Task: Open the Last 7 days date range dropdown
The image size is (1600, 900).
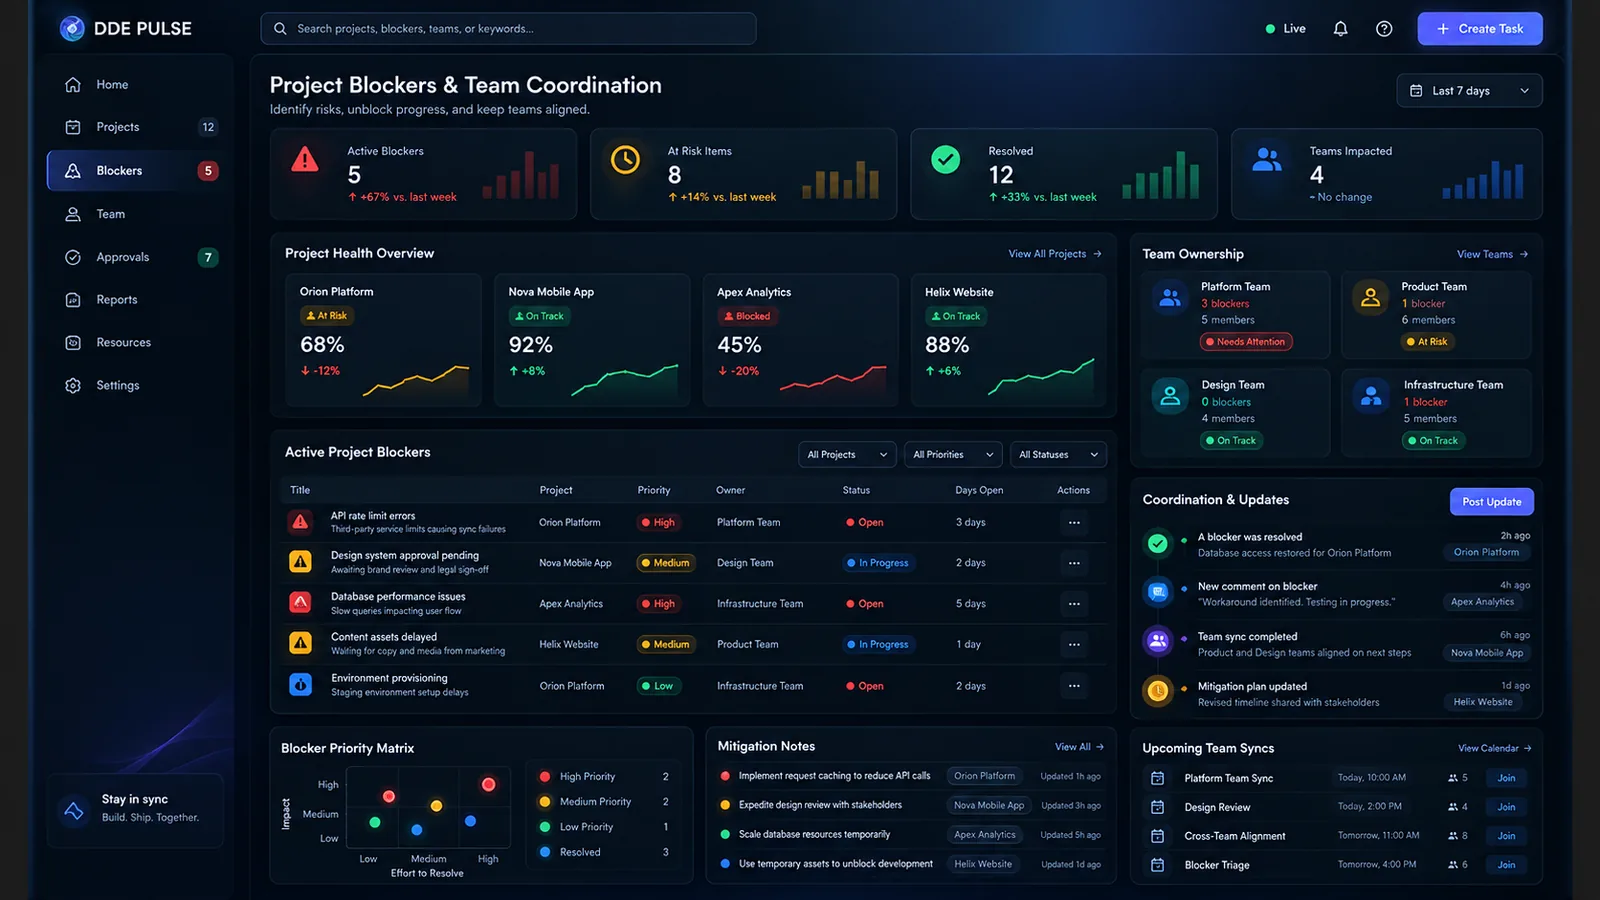Action: coord(1469,91)
